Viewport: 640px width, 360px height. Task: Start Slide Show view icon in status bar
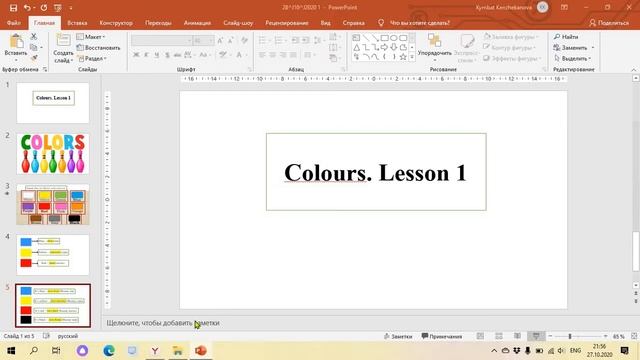pyautogui.click(x=536, y=336)
